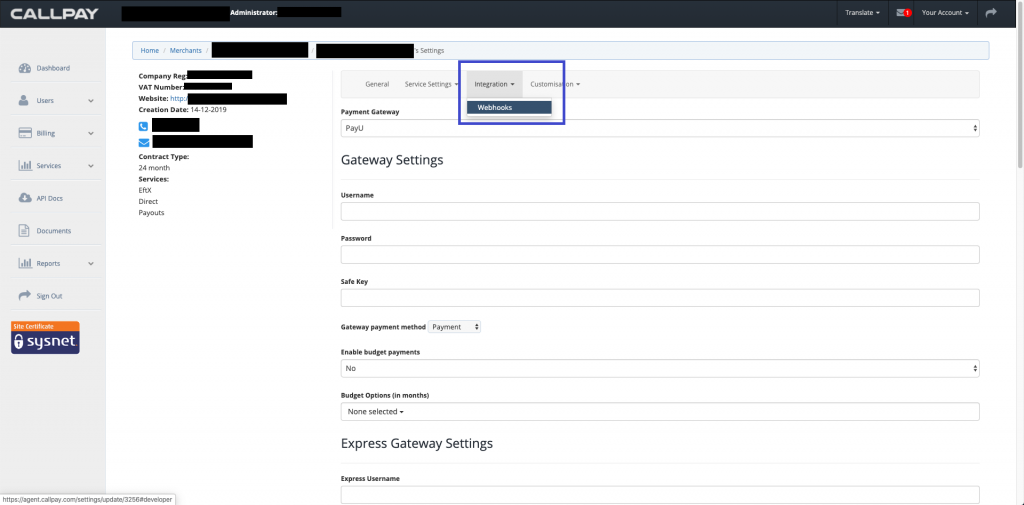Click the Direct service text

148,201
